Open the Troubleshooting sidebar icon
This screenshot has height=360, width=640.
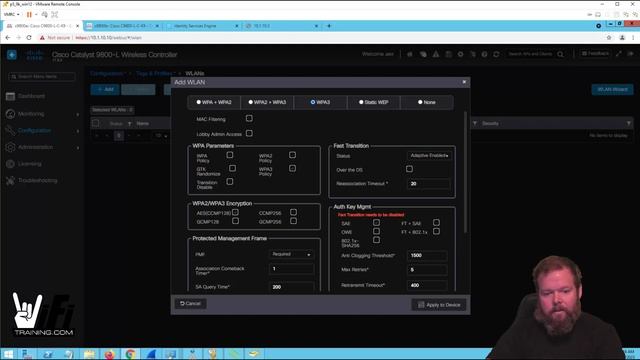pos(10,180)
